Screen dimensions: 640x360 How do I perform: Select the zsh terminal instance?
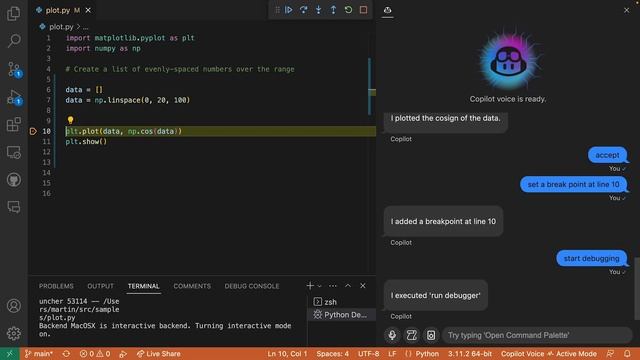pyautogui.click(x=341, y=302)
